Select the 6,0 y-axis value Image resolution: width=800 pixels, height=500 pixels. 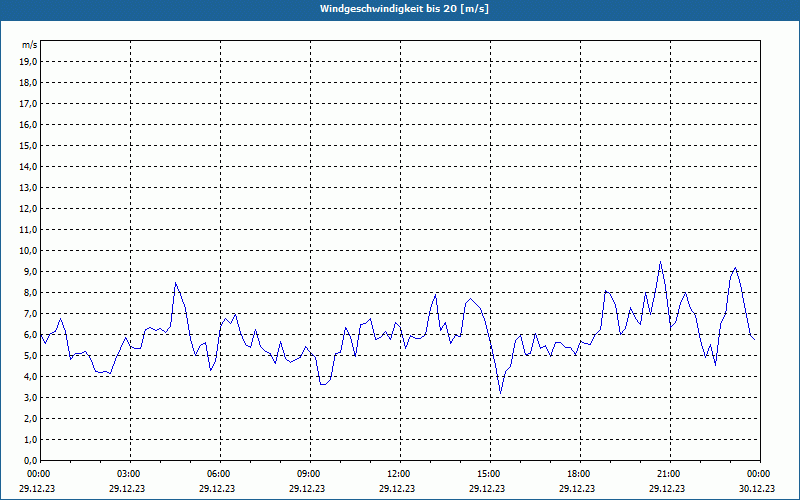[30, 335]
